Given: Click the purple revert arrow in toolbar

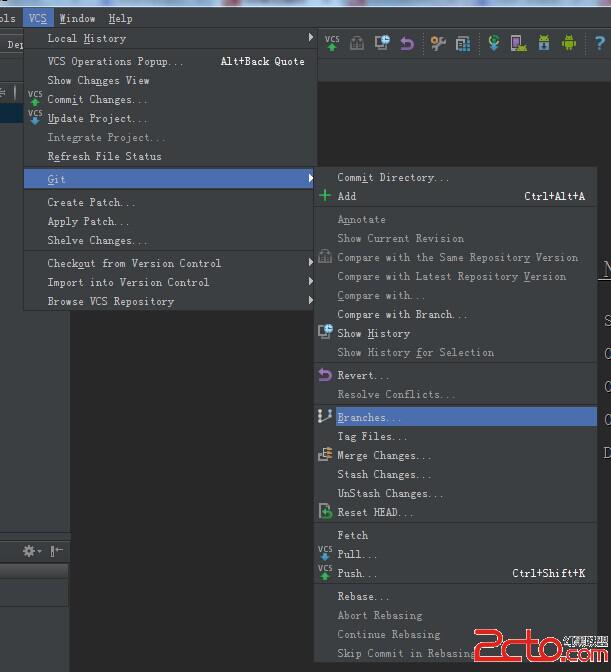Looking at the screenshot, I should pyautogui.click(x=407, y=43).
